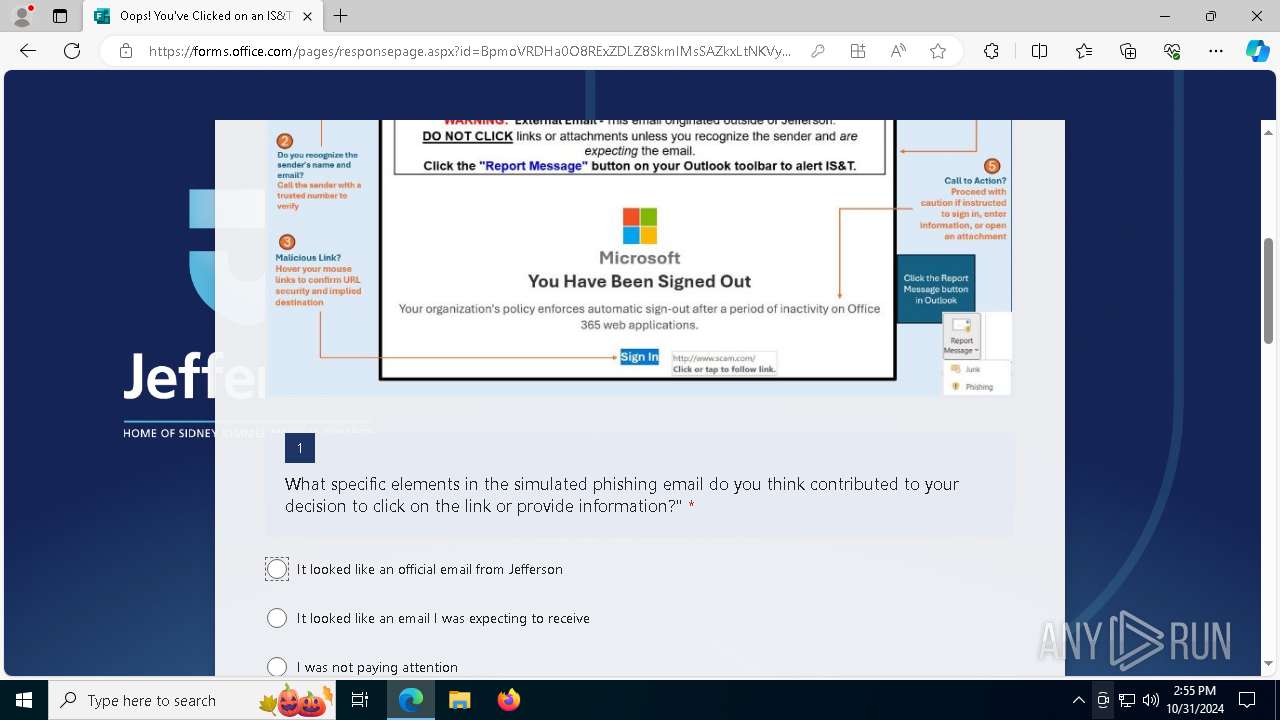Select 'It looked like an email I was expecting'
1280x720 pixels.
point(277,618)
